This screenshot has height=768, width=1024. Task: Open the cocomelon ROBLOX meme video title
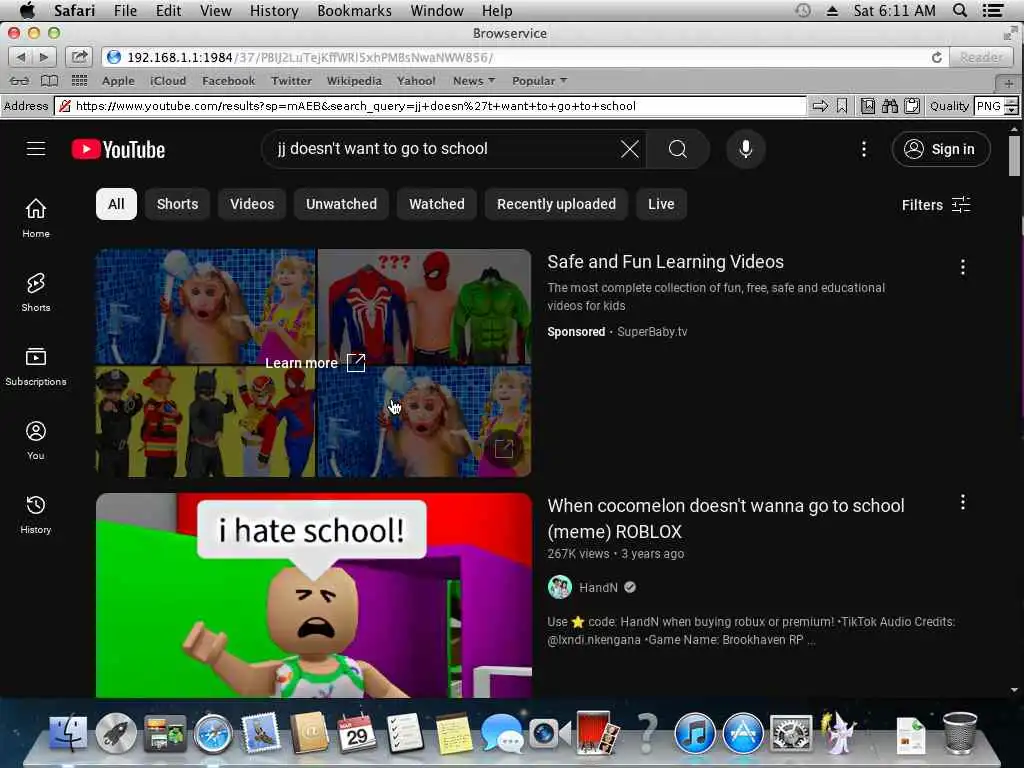(726, 518)
